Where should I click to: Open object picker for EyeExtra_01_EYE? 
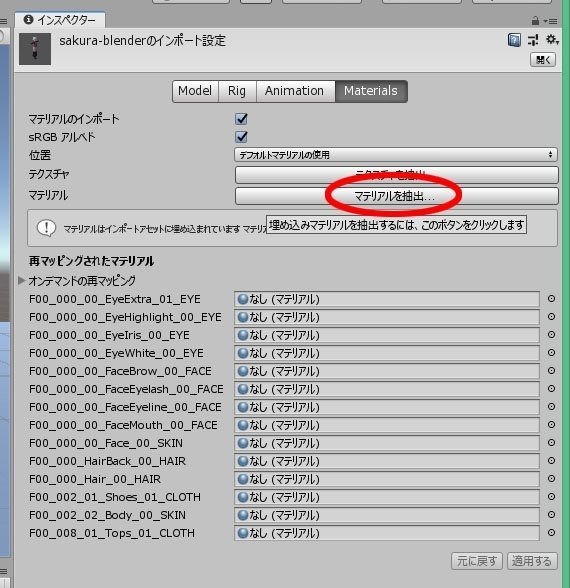point(551,299)
